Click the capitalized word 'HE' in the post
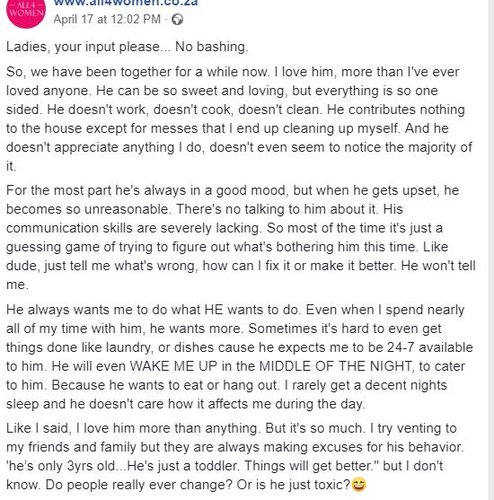The image size is (494, 500). (213, 310)
